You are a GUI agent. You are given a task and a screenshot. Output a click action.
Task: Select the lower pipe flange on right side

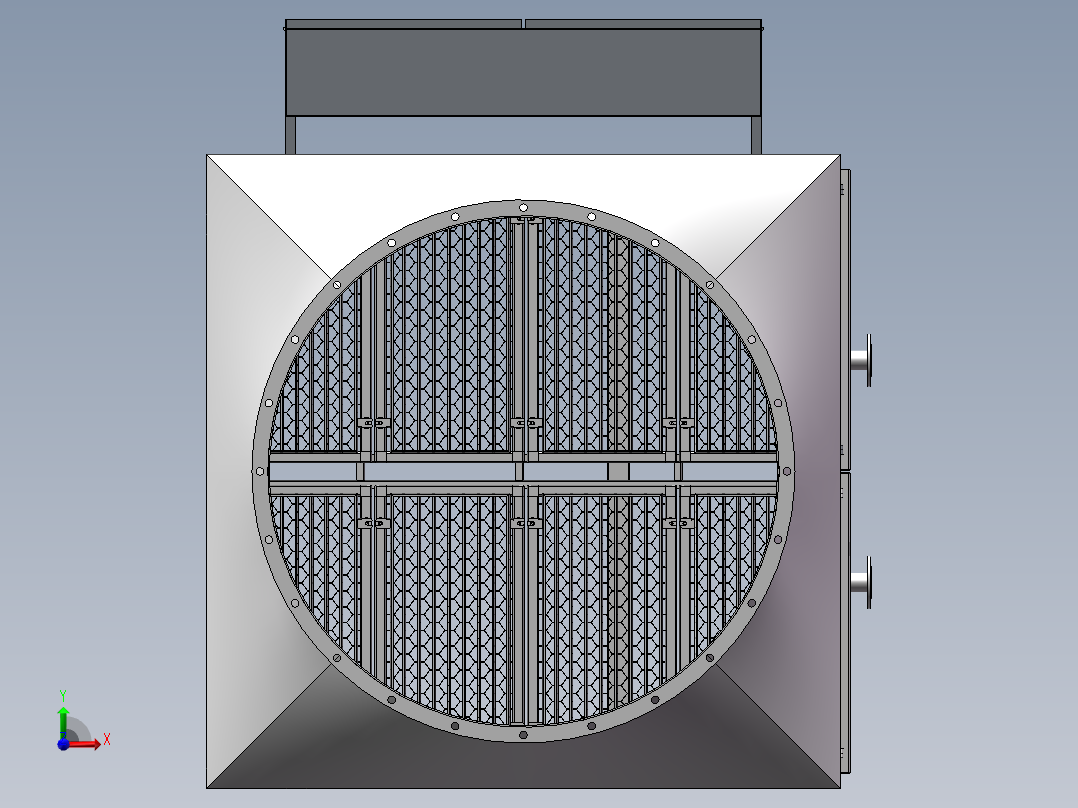click(866, 582)
